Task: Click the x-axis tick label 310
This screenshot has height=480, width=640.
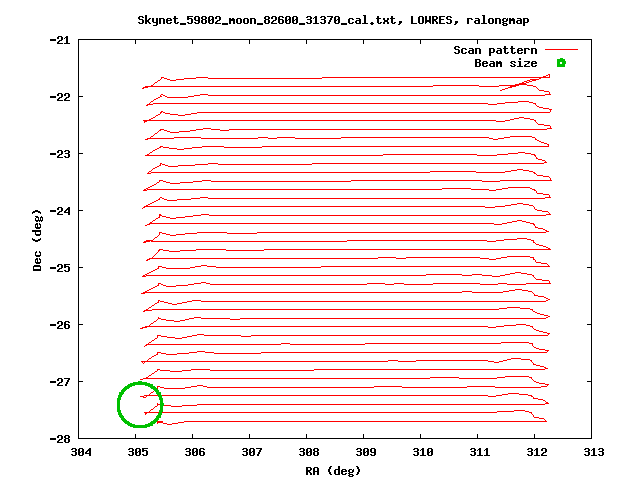Action: [x=423, y=452]
